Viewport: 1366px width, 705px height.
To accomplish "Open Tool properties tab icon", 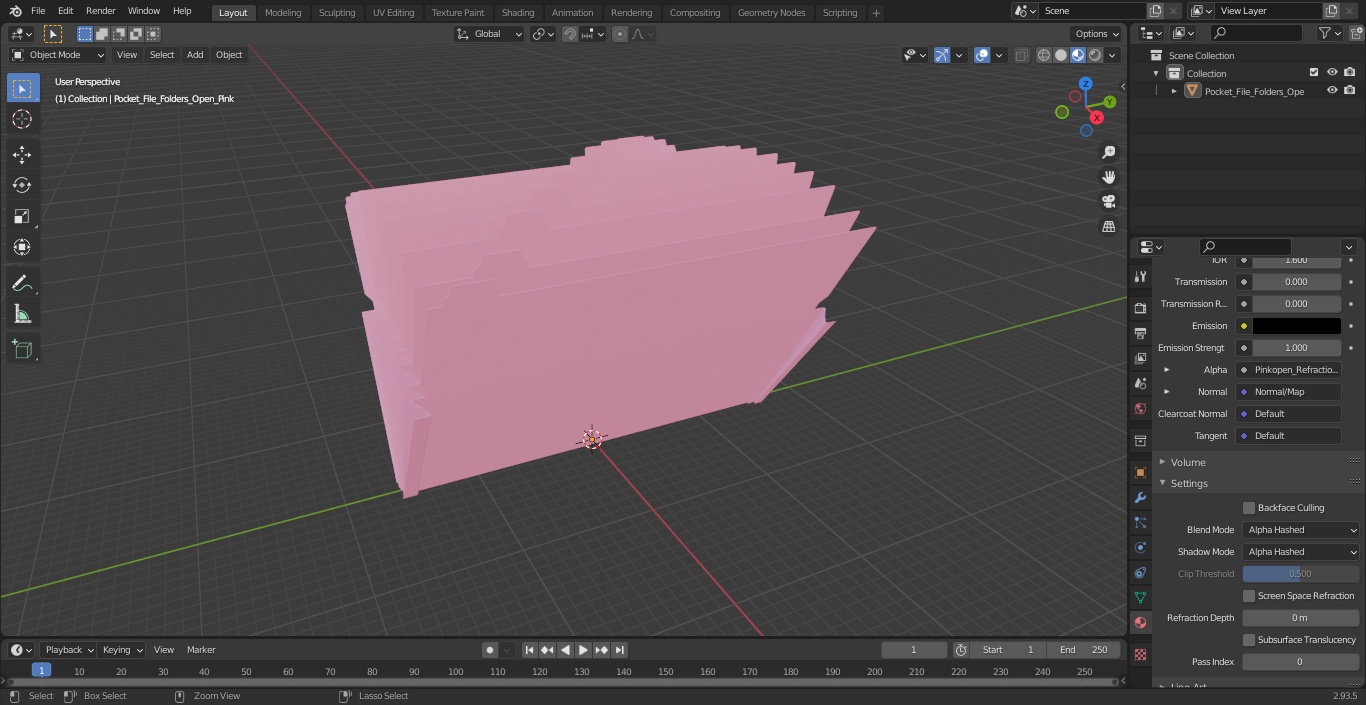I will tap(1140, 277).
